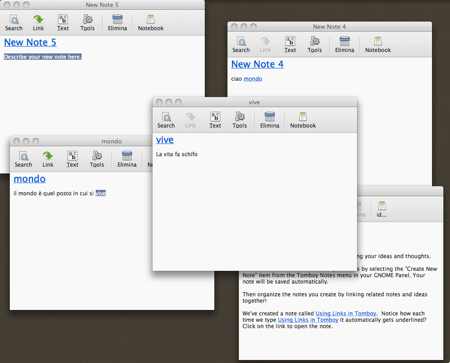Open Tools in New Note 4 window

point(315,45)
